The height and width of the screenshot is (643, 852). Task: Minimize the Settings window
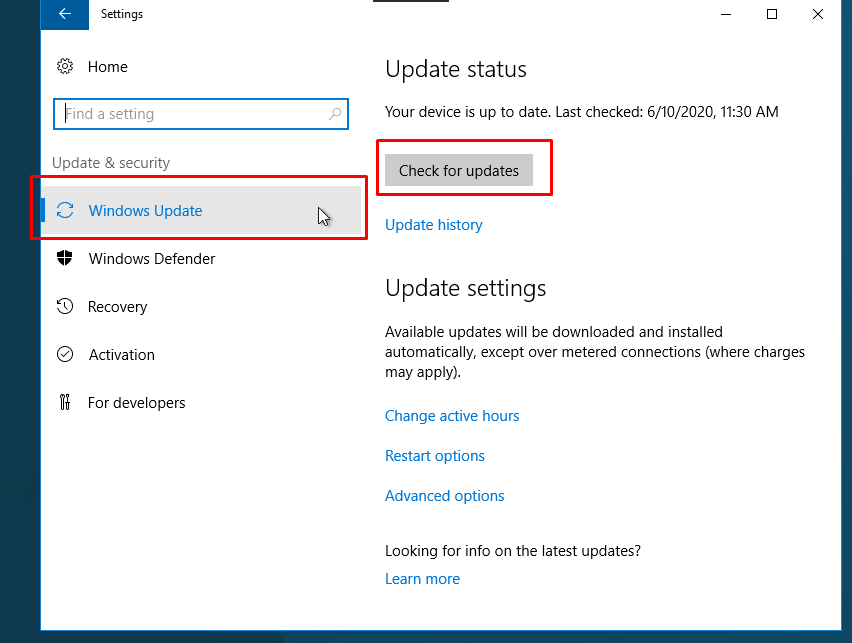pyautogui.click(x=726, y=14)
